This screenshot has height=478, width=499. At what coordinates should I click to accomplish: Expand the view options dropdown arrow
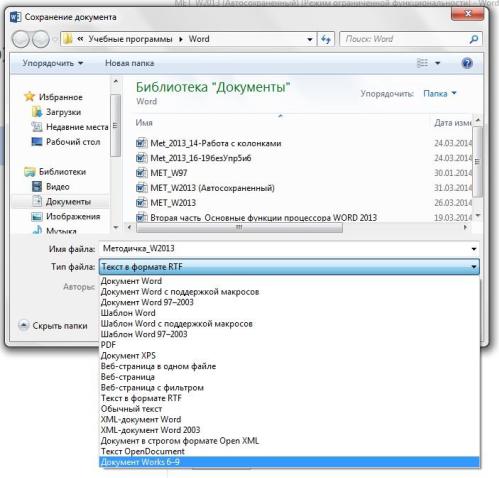point(438,63)
